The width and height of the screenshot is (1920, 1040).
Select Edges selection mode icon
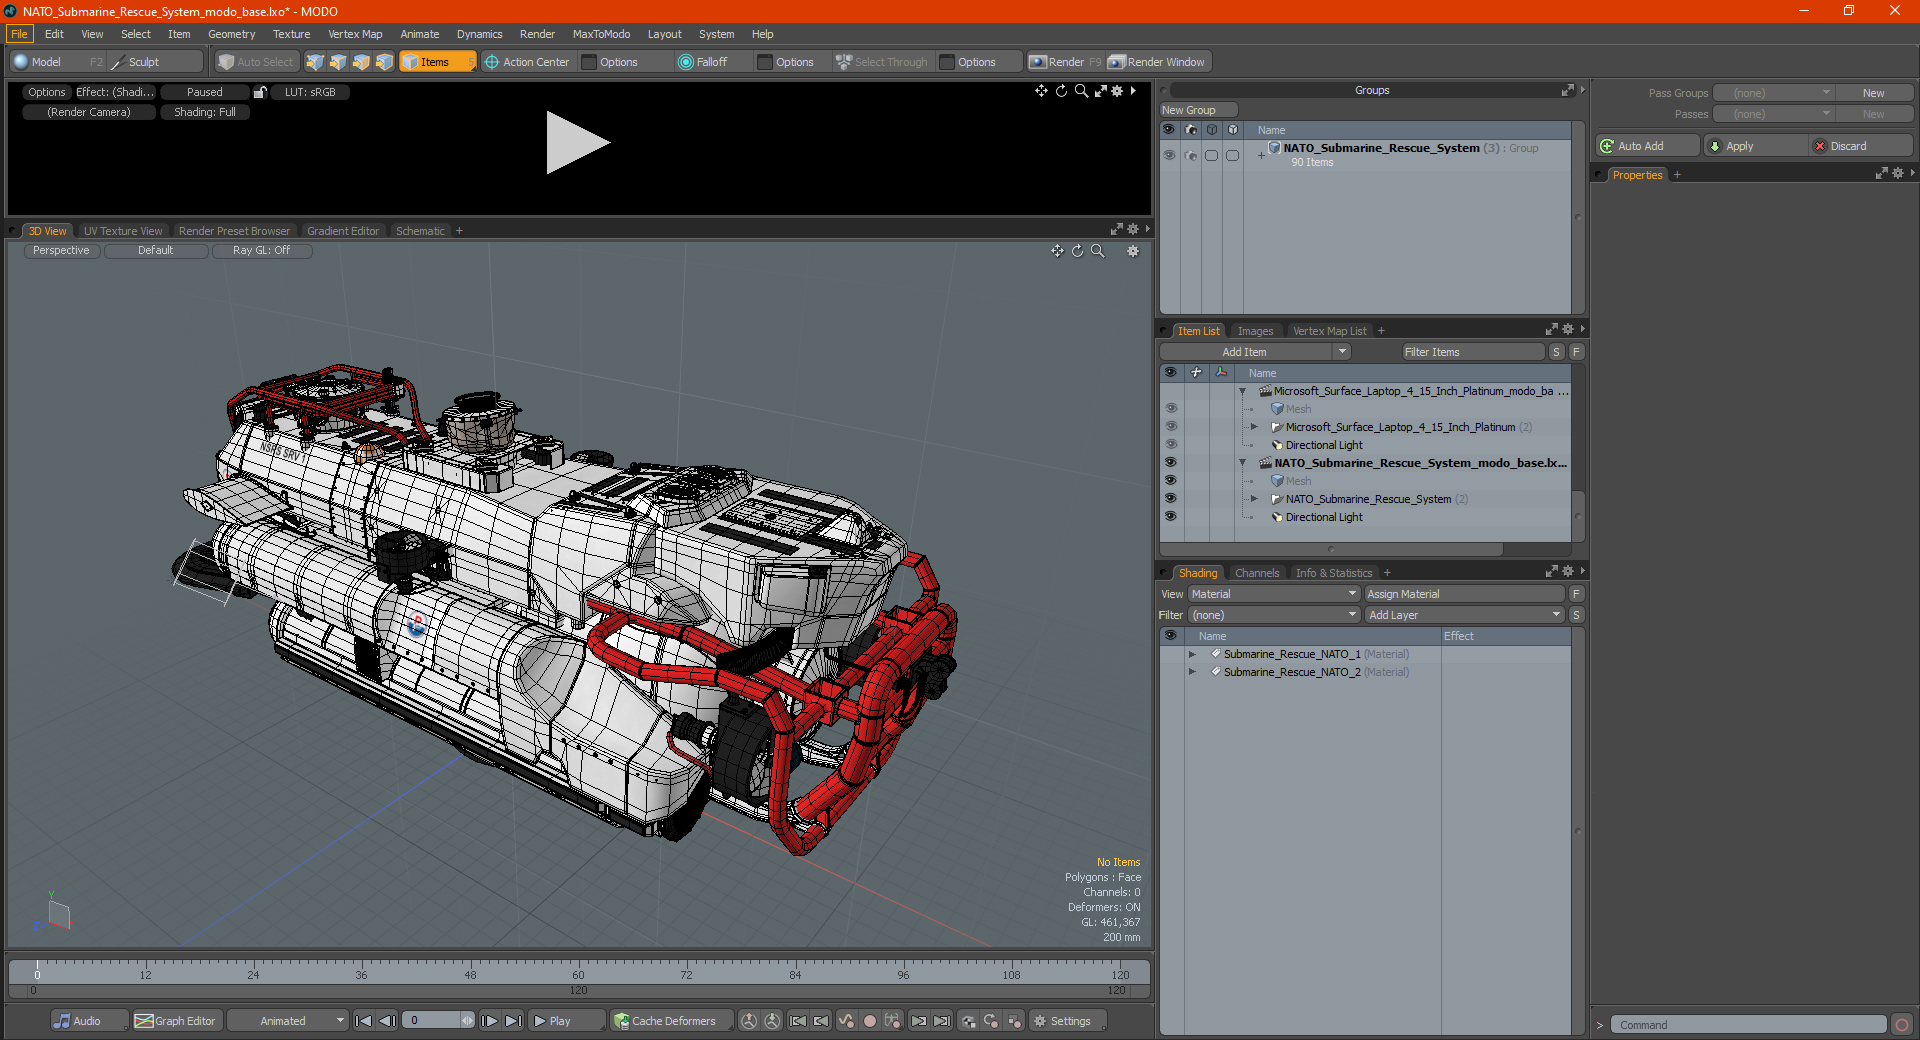338,62
